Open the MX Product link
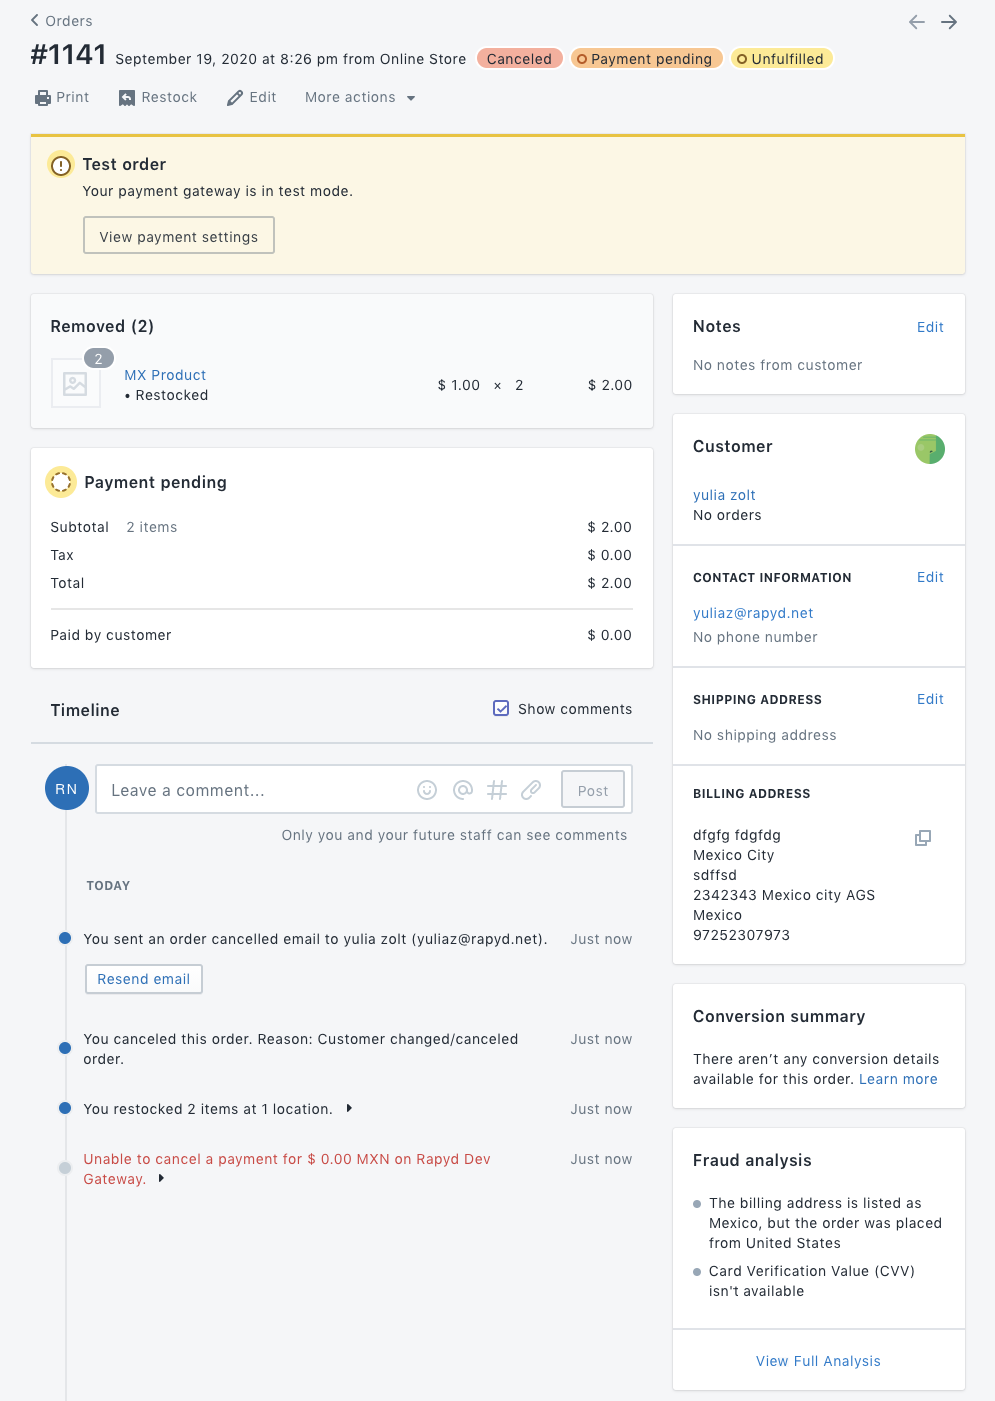995x1401 pixels. [x=165, y=375]
